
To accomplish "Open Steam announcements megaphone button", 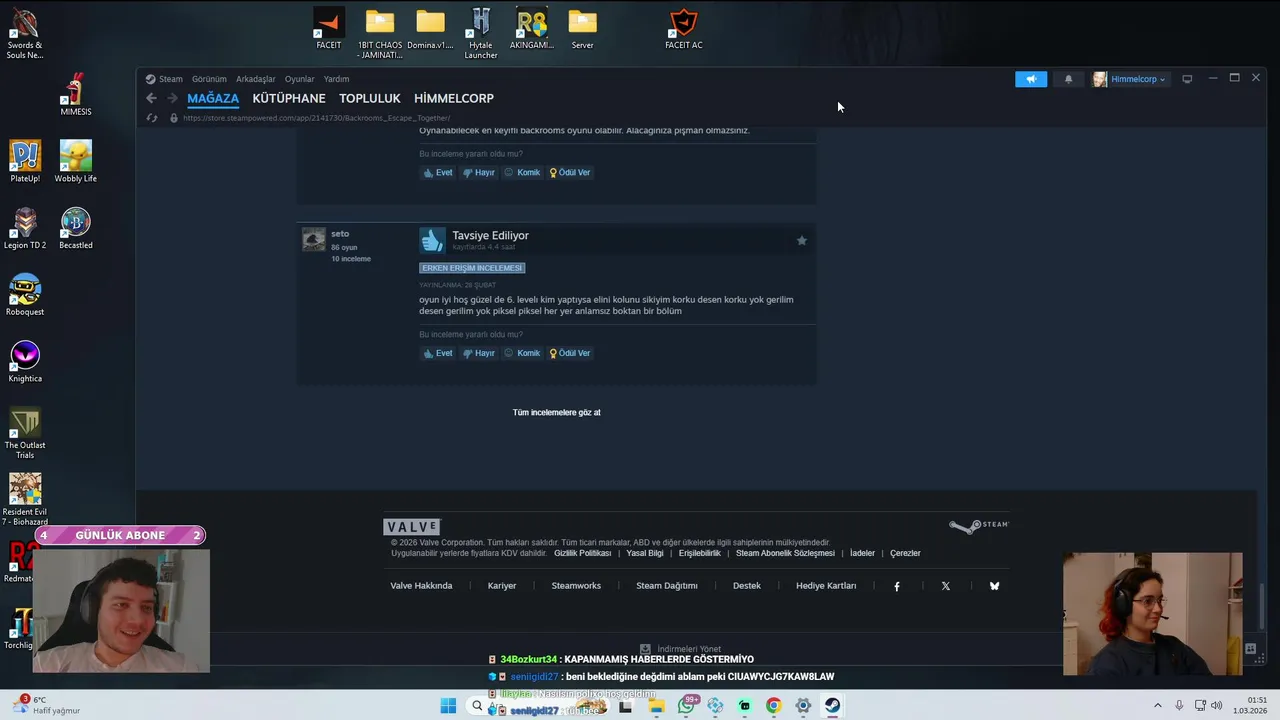I will [1031, 79].
